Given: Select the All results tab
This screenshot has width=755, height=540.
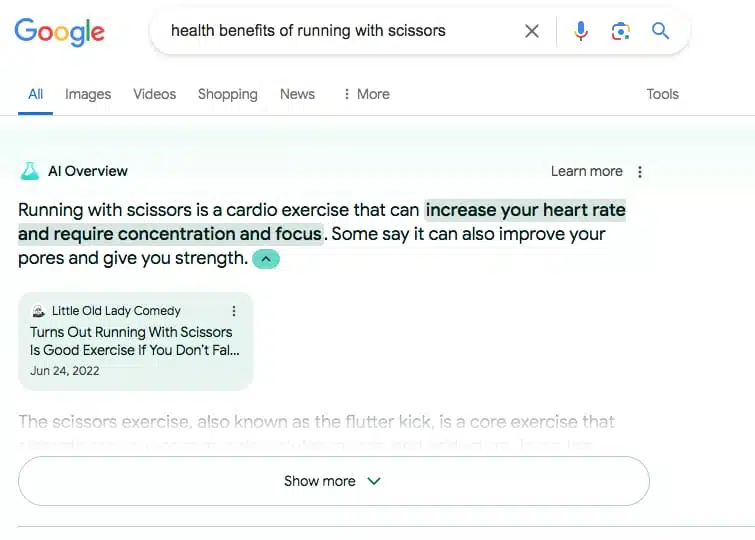Looking at the screenshot, I should [35, 94].
